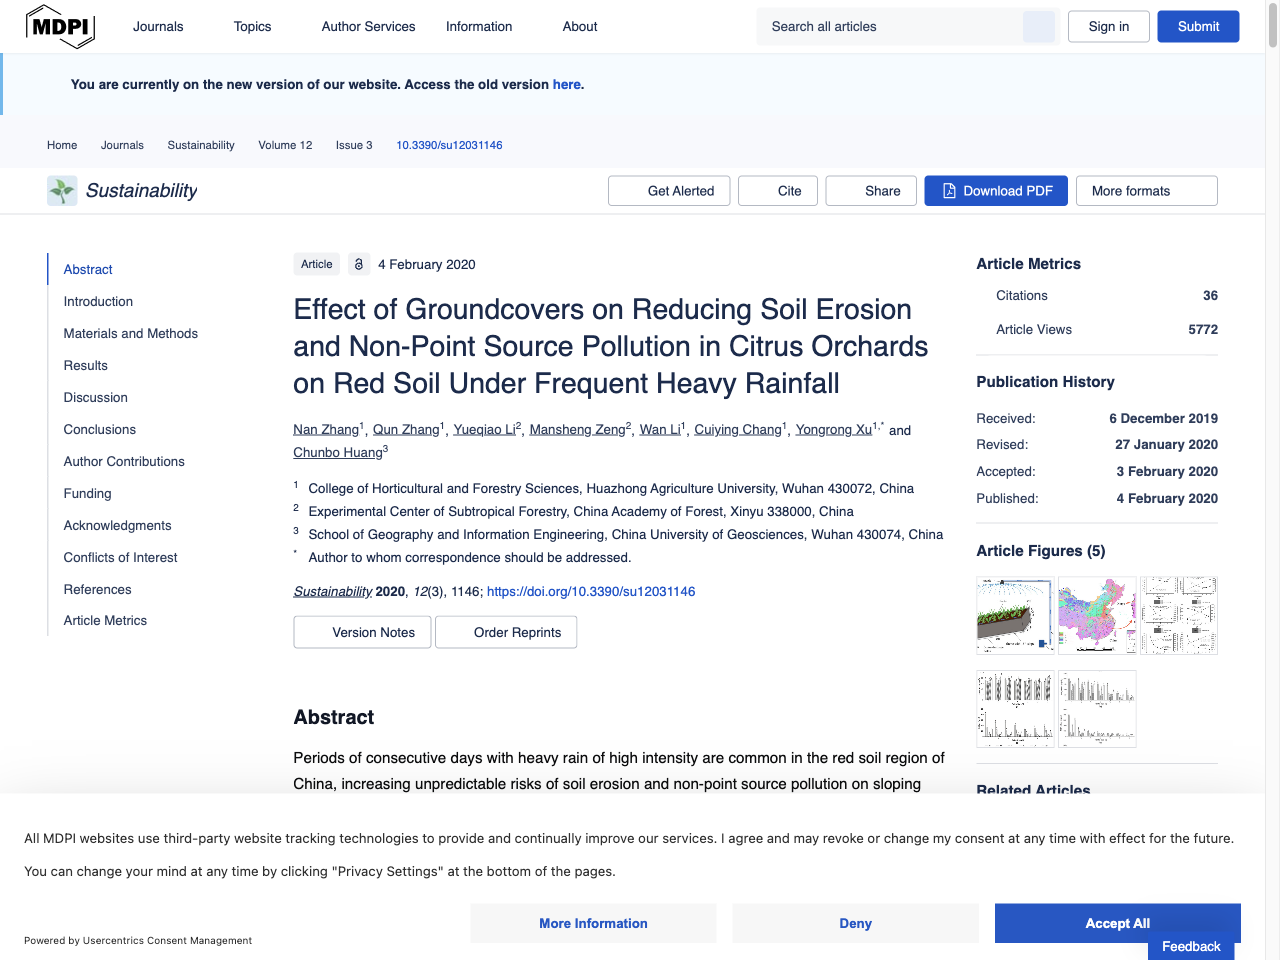
Task: Jump to the Conclusions section
Action: click(99, 429)
